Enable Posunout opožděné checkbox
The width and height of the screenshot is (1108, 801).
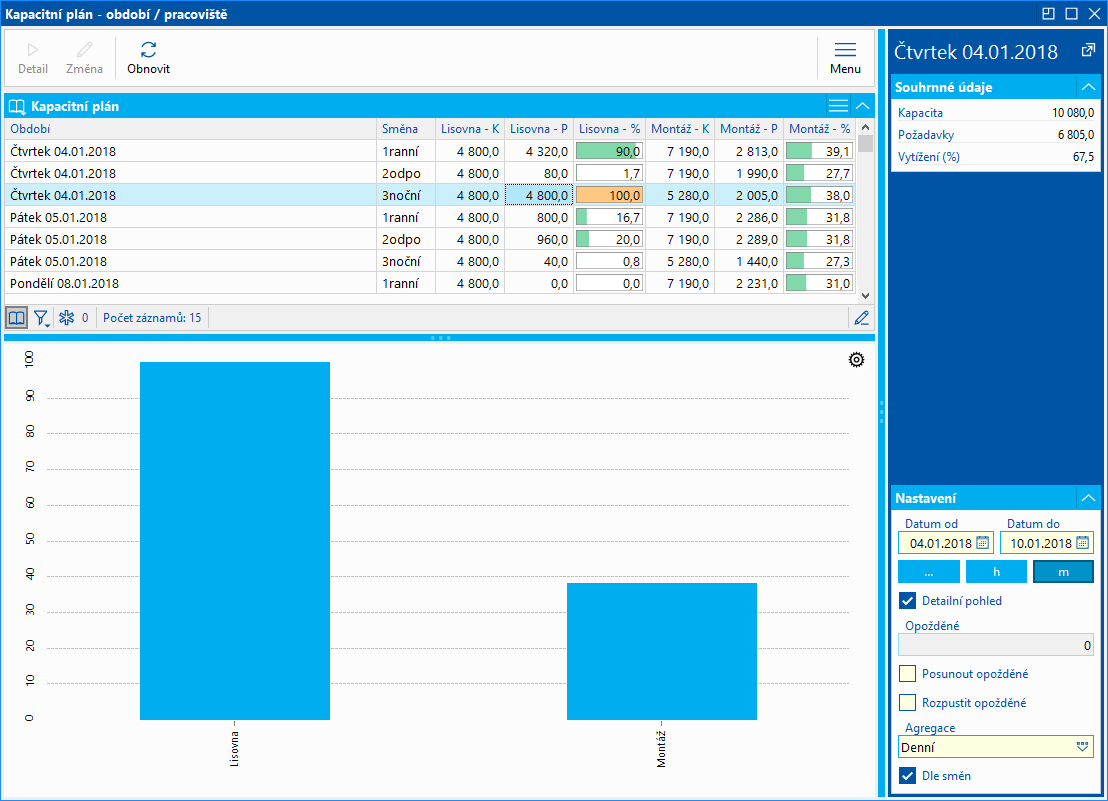coord(908,674)
